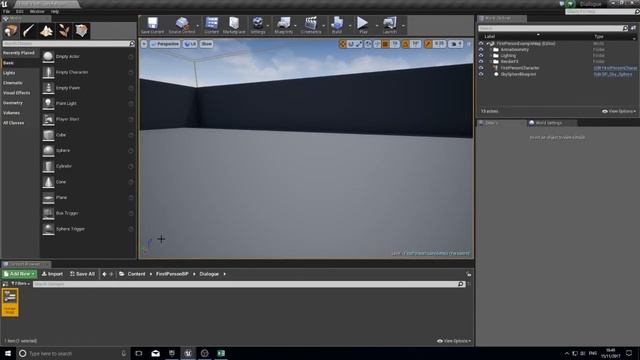Toggle visibility of FirstPersonCharacter actor
Image resolution: width=640 pixels, height=360 pixels.
click(481, 68)
